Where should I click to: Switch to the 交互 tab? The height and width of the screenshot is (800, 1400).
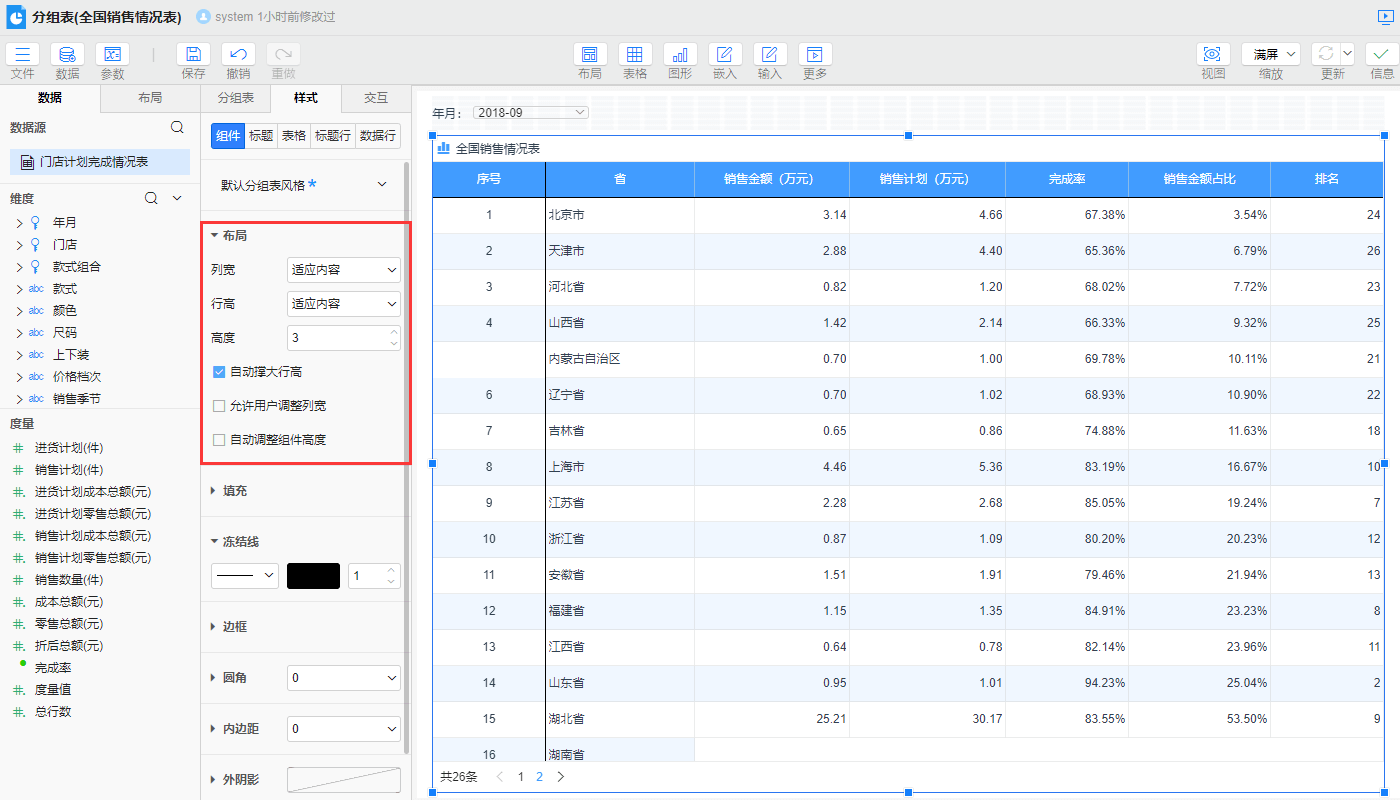click(x=375, y=98)
